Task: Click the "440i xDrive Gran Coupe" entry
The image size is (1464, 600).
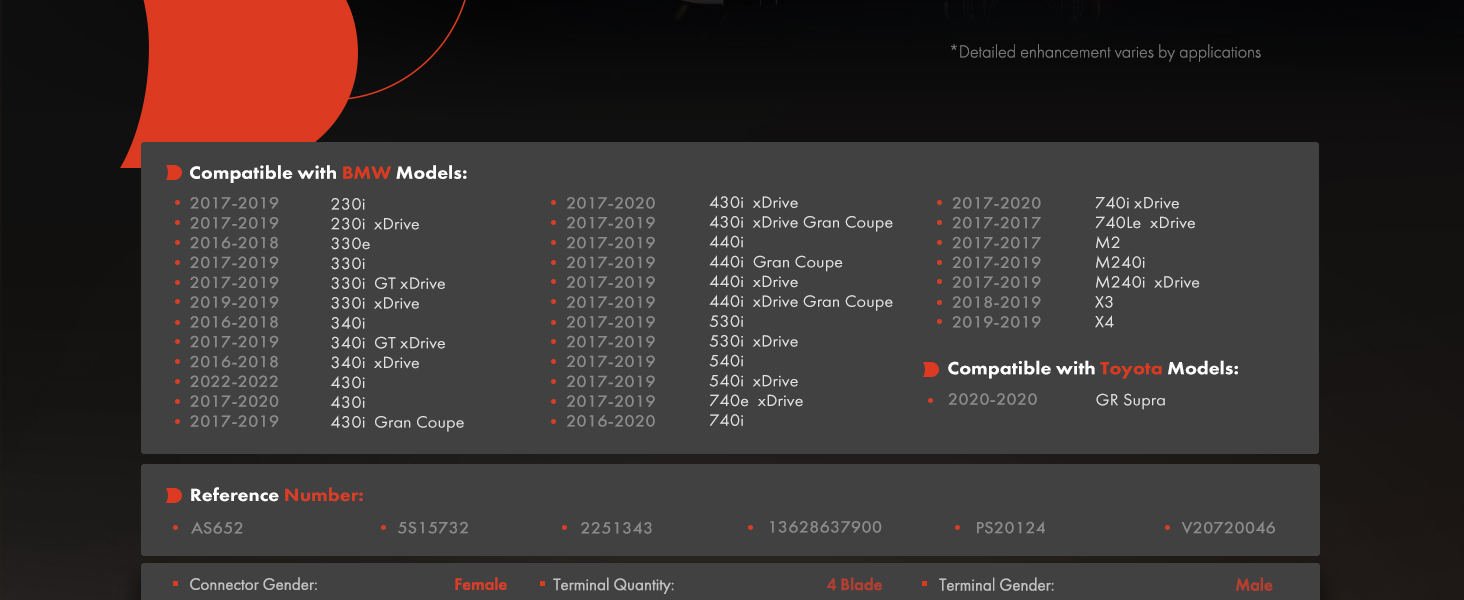Action: click(x=801, y=302)
